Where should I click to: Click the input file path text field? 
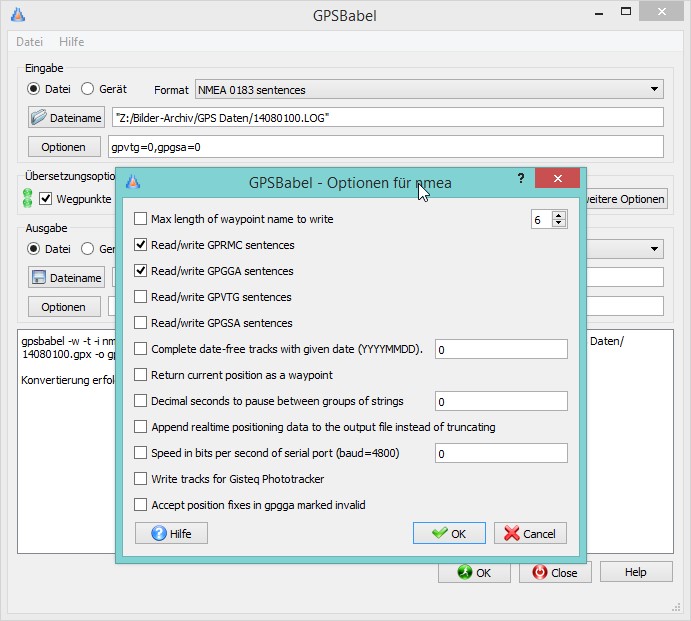386,117
